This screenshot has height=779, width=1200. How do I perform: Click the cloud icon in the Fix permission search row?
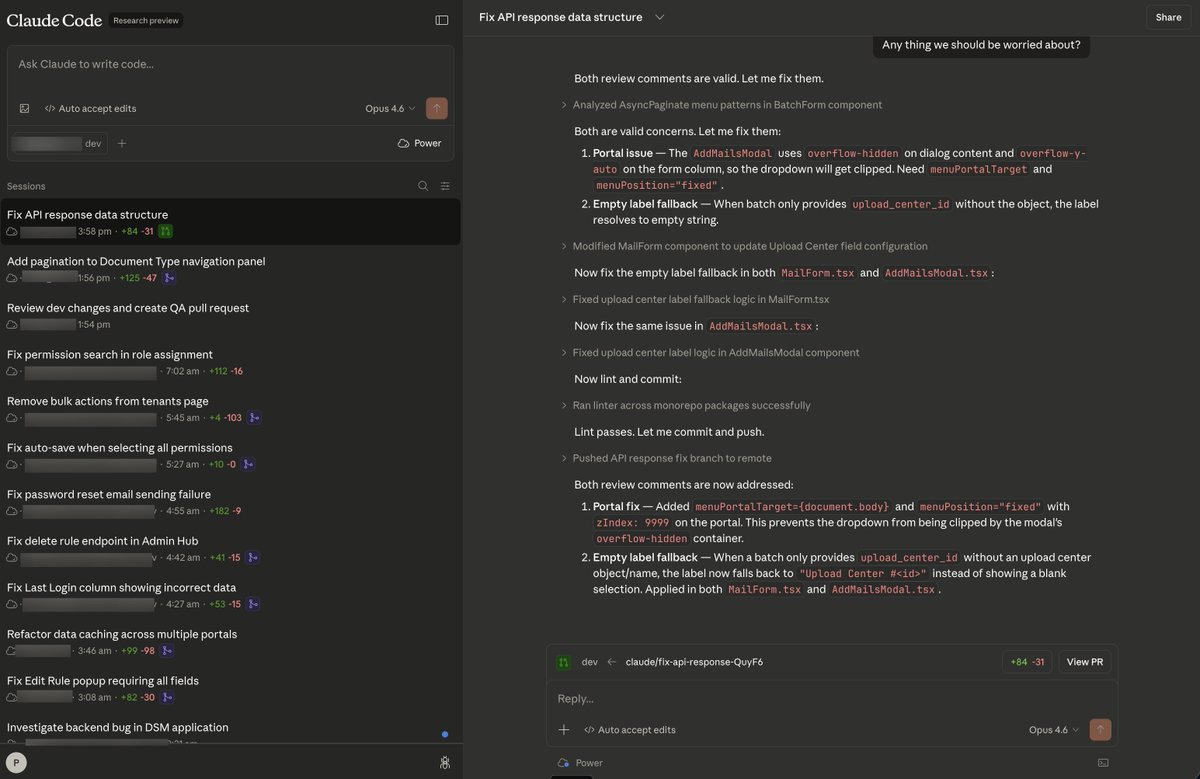12,371
